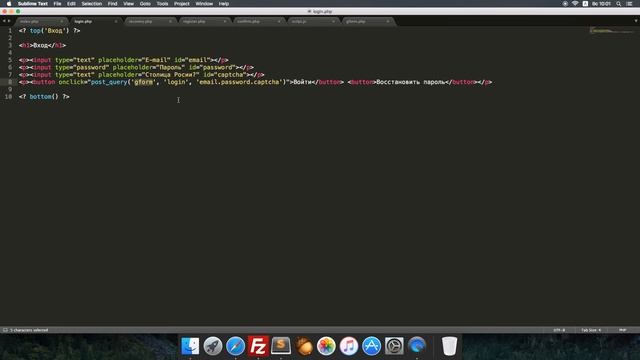Open Photos app in the Dock
This screenshot has width=640, height=360.
326,346
